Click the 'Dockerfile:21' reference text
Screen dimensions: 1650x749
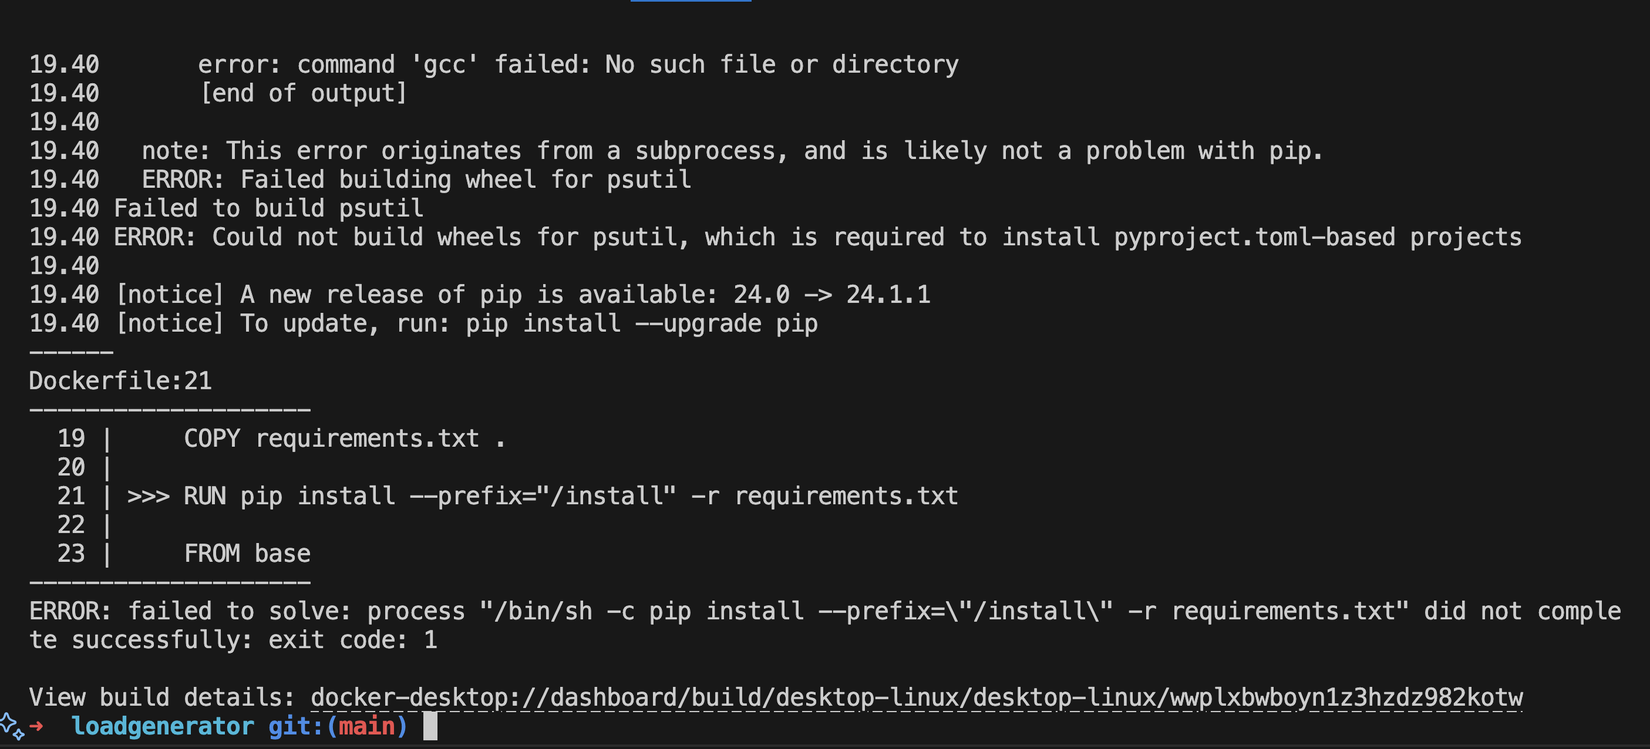coord(120,381)
